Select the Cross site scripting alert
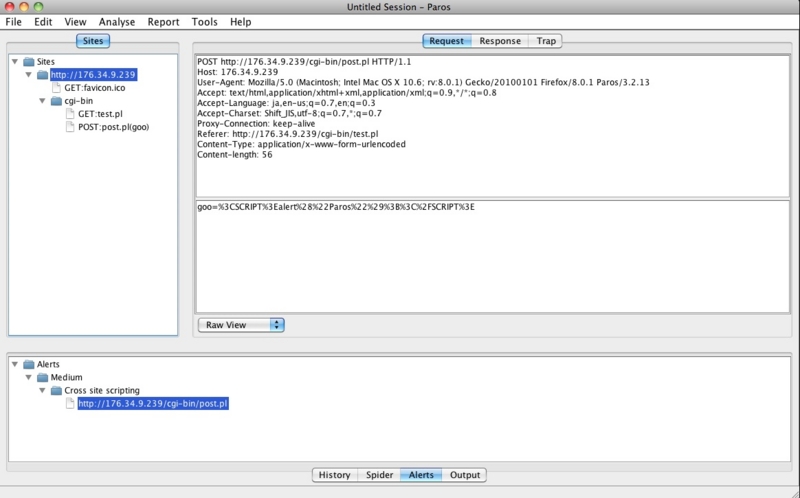 (x=102, y=390)
